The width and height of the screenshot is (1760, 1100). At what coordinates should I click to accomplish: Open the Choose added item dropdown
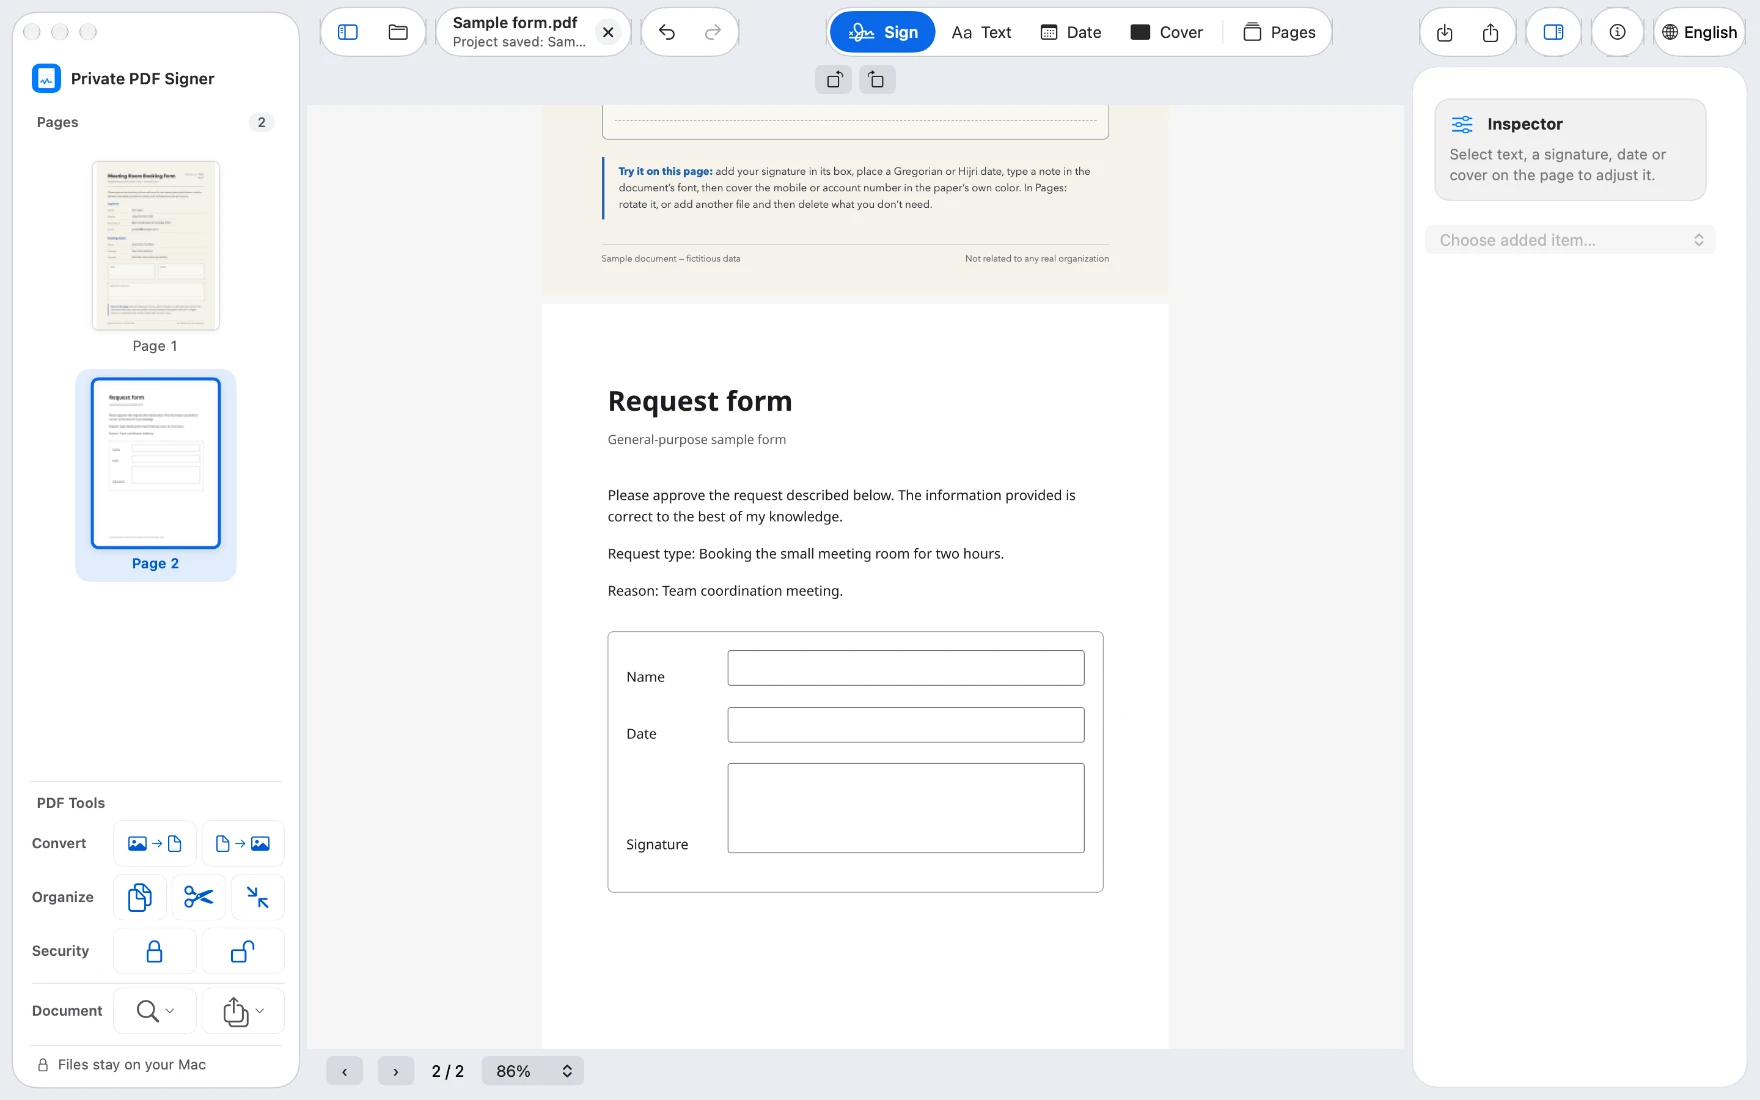[x=1570, y=240]
